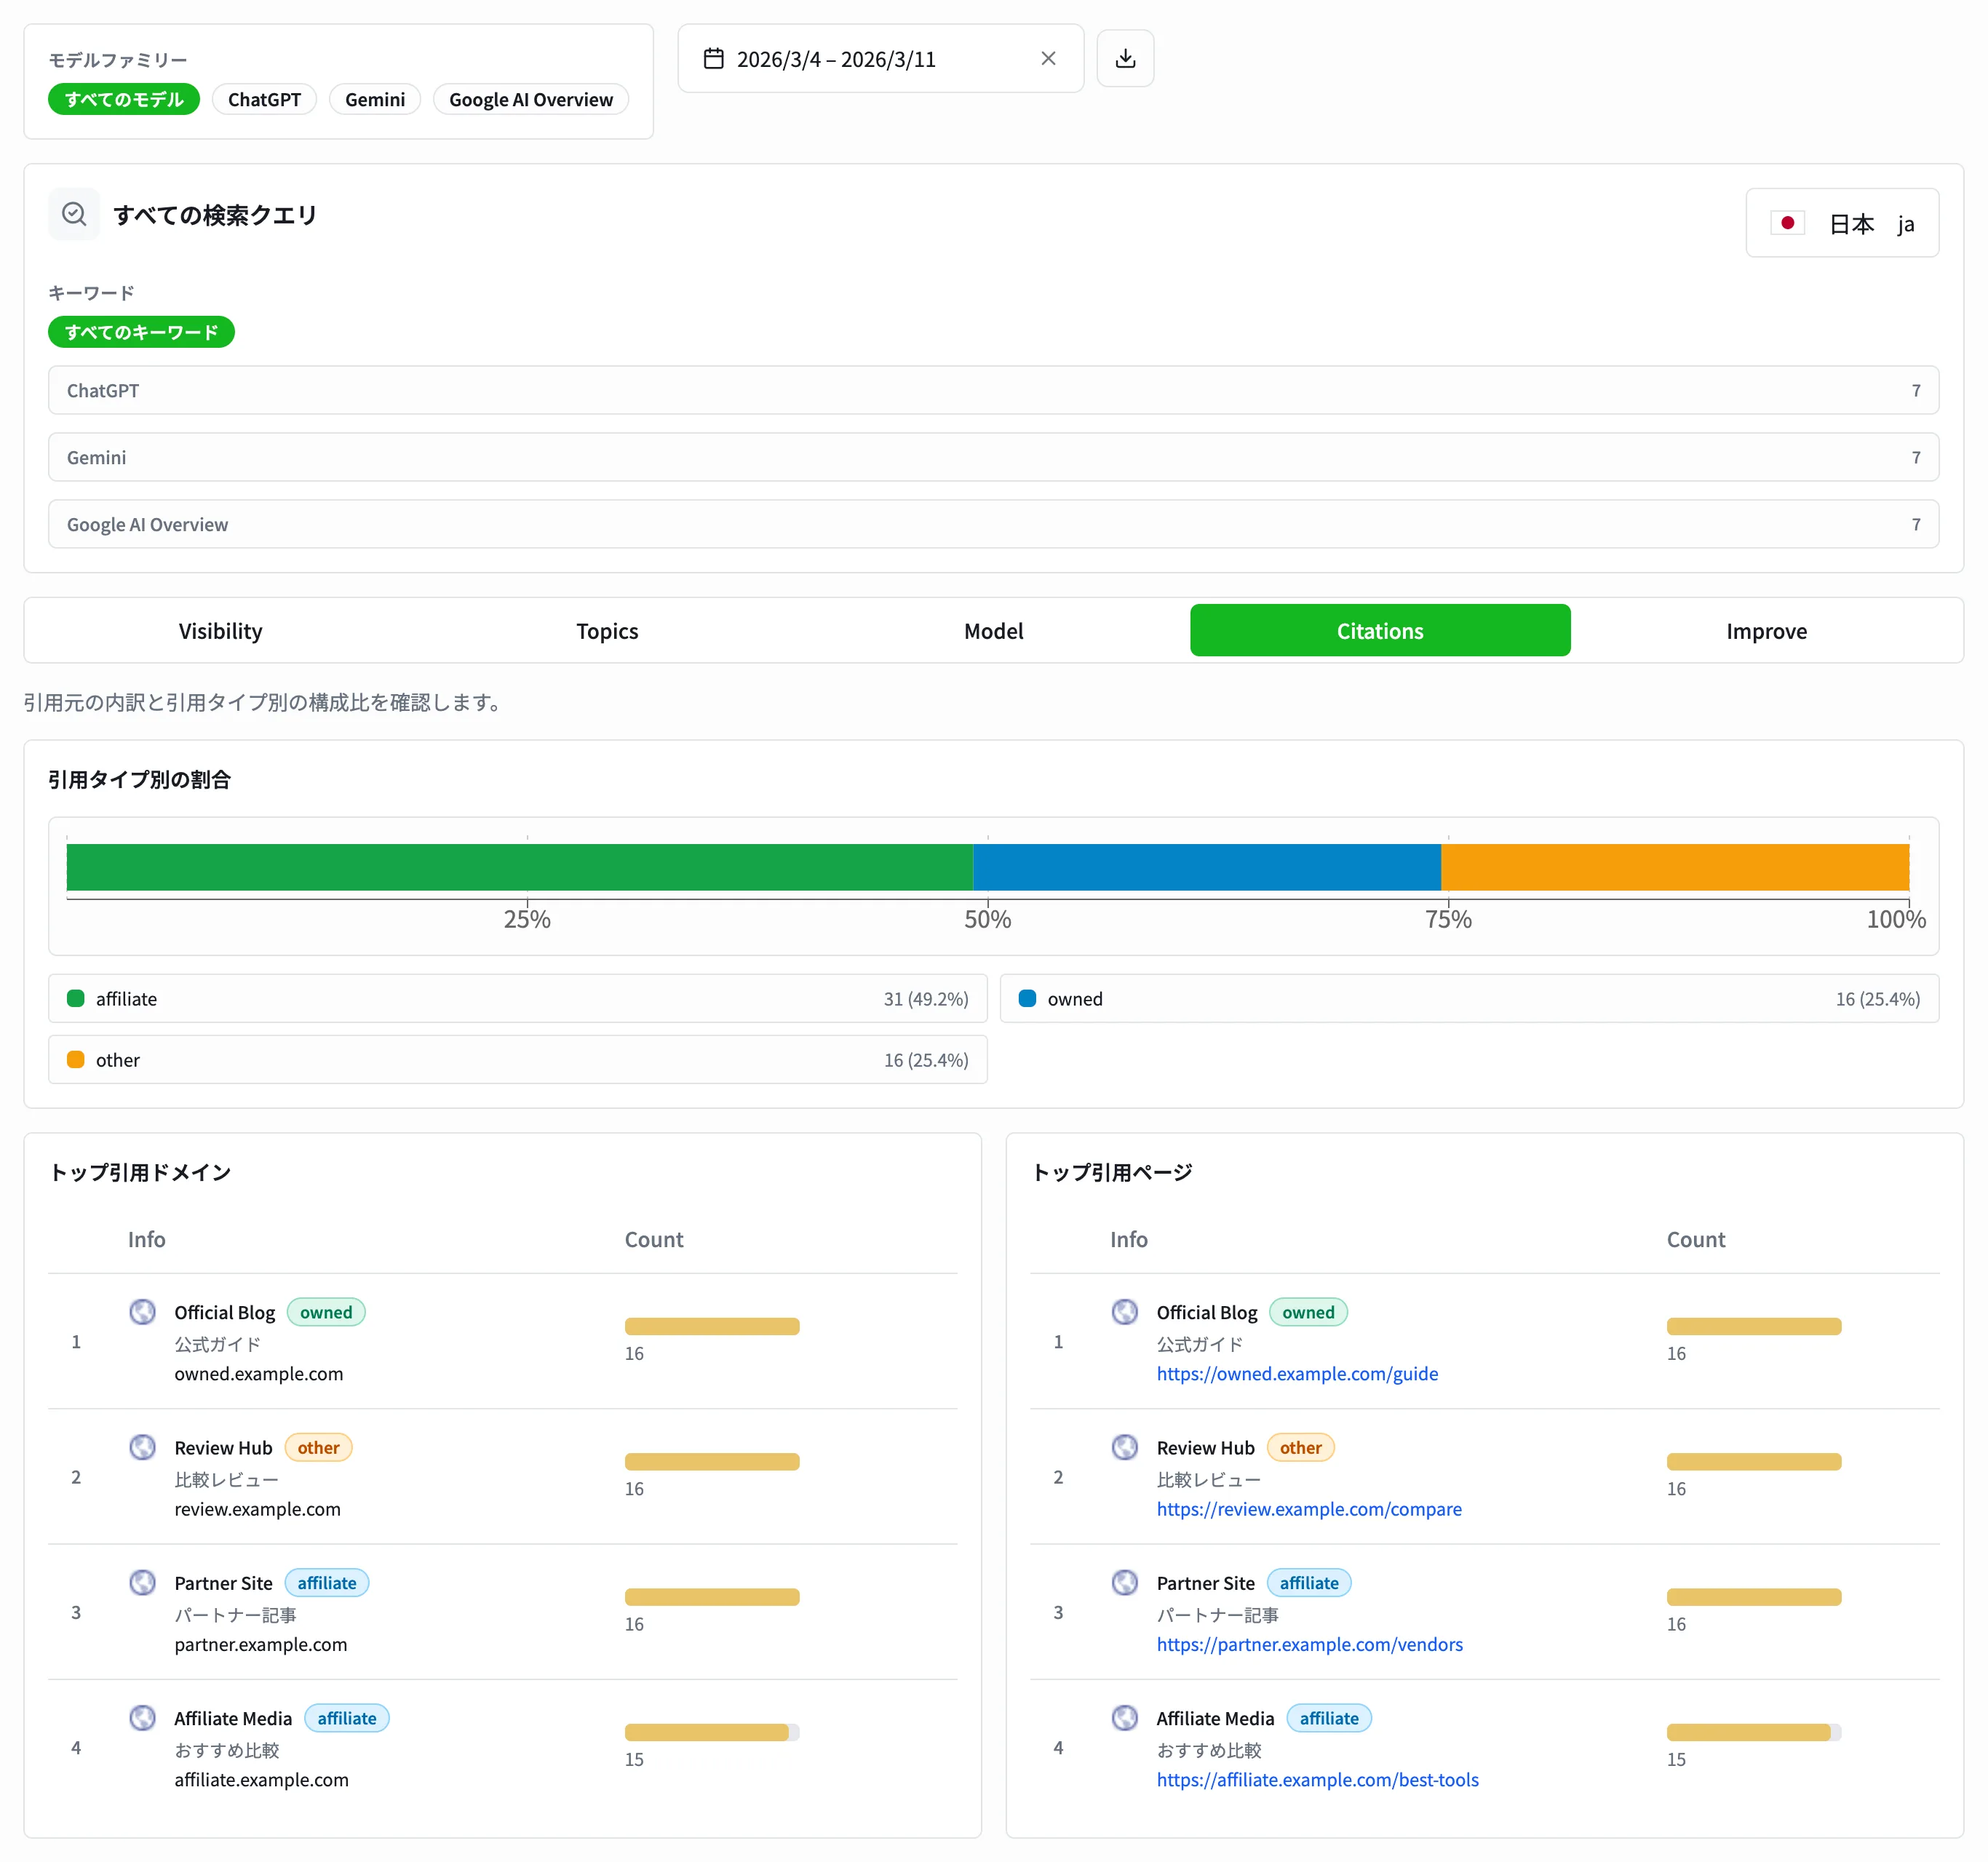The image size is (1988, 1862).
Task: Toggle the Google AI Overview model chip
Action: point(530,99)
